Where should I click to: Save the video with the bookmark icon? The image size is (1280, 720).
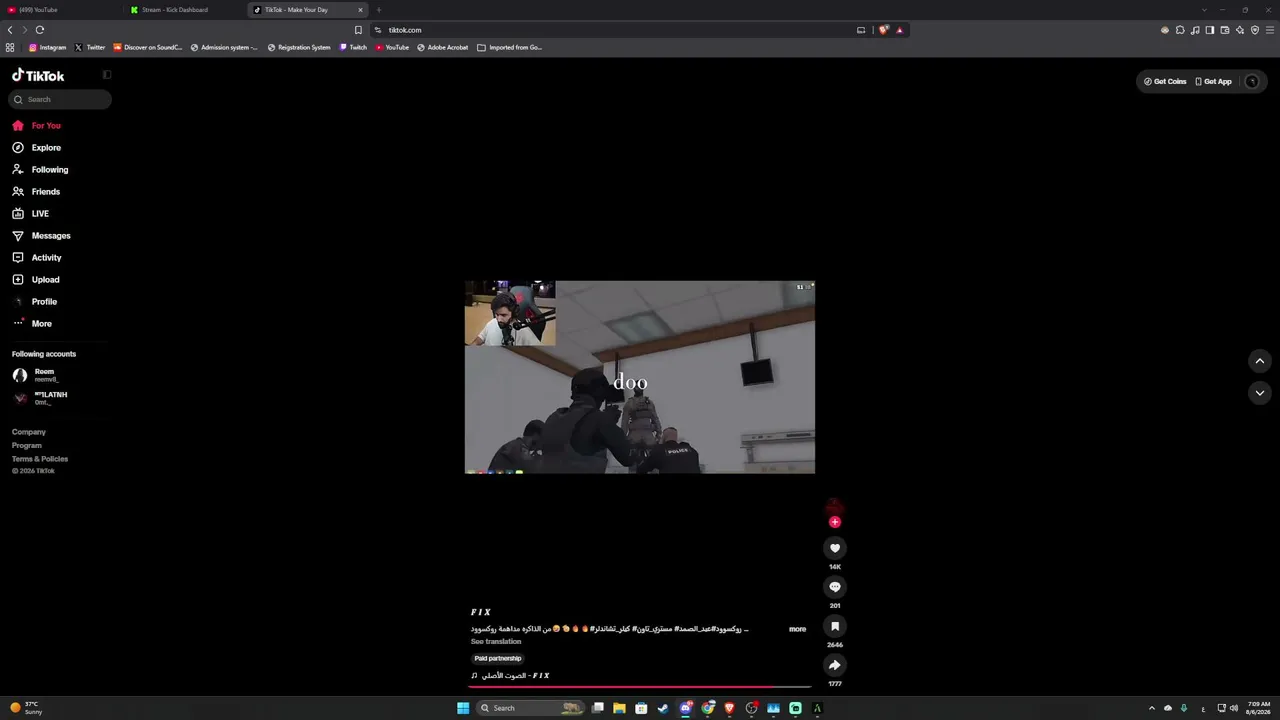click(835, 626)
